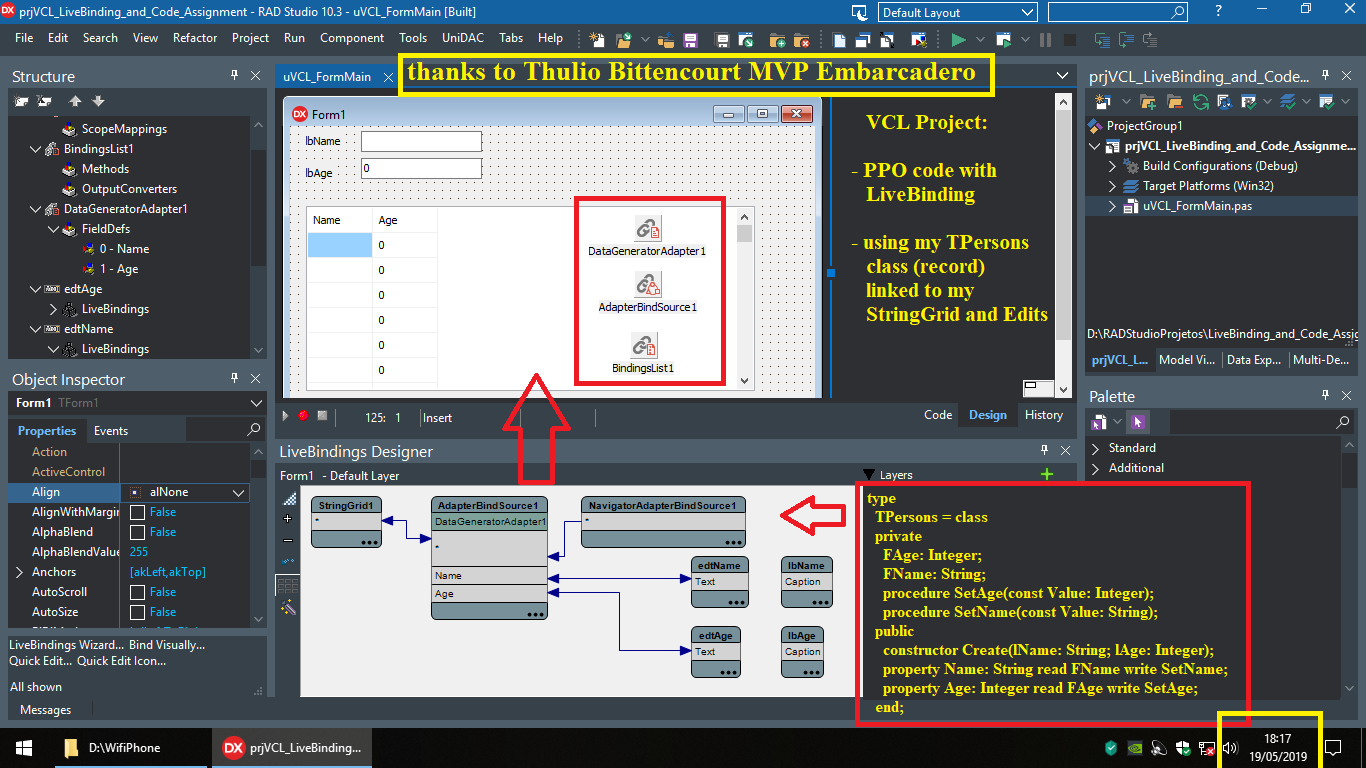1366x768 pixels.
Task: Launch the LiveBindings Wizard wand icon
Action: point(289,607)
